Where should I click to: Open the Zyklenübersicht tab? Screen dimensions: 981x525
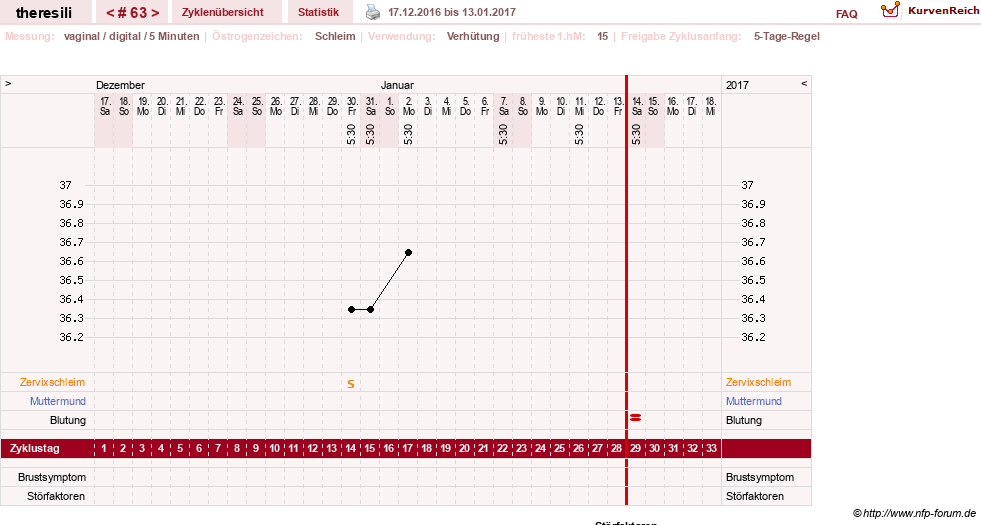[223, 12]
